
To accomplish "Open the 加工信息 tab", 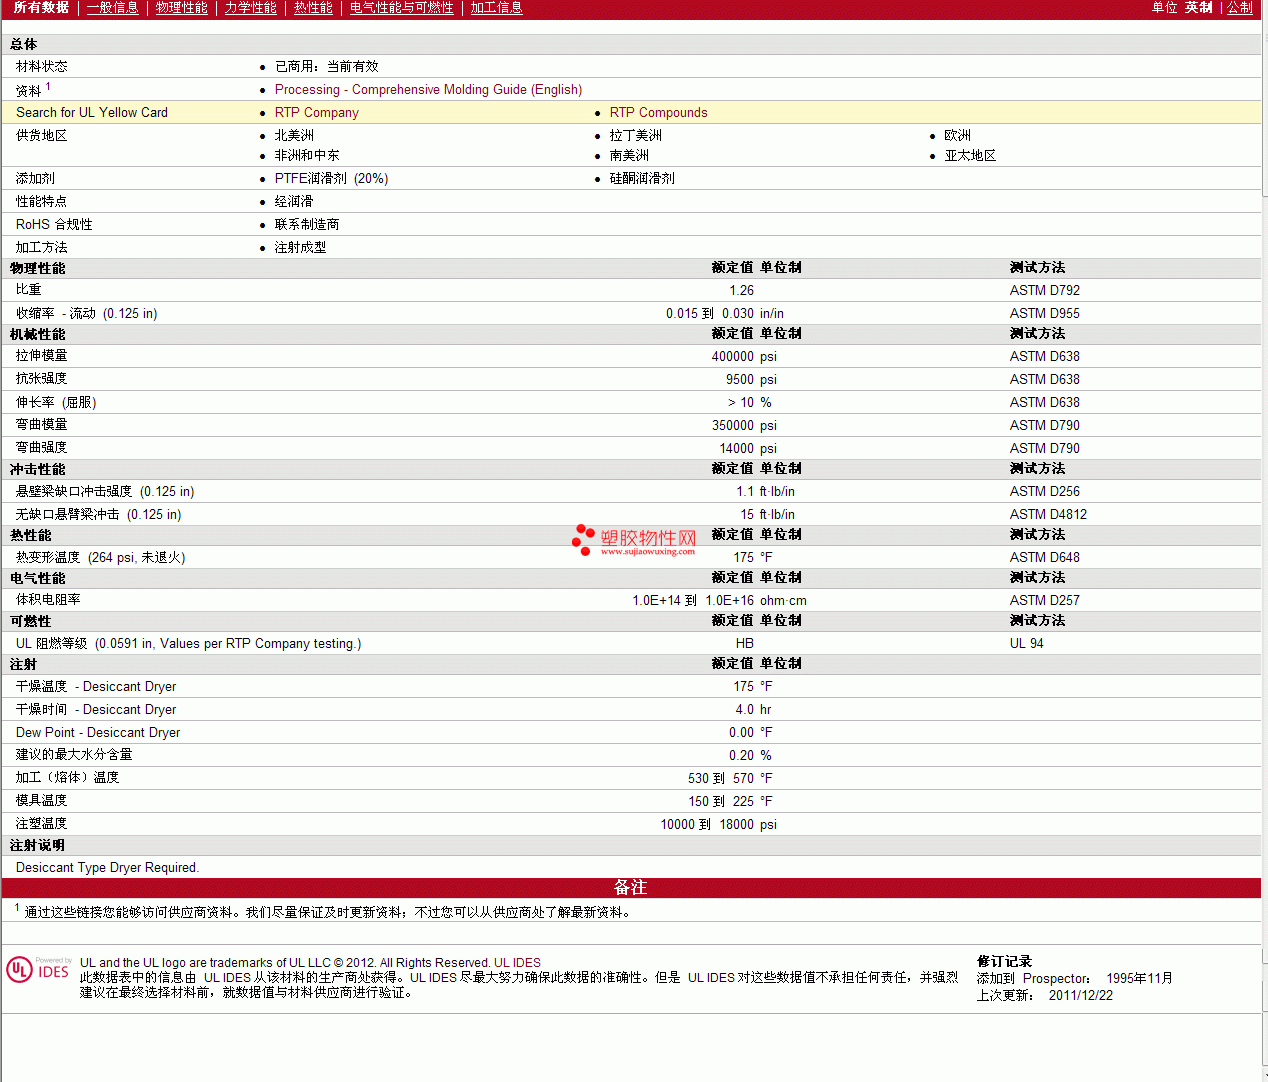I will coord(496,8).
